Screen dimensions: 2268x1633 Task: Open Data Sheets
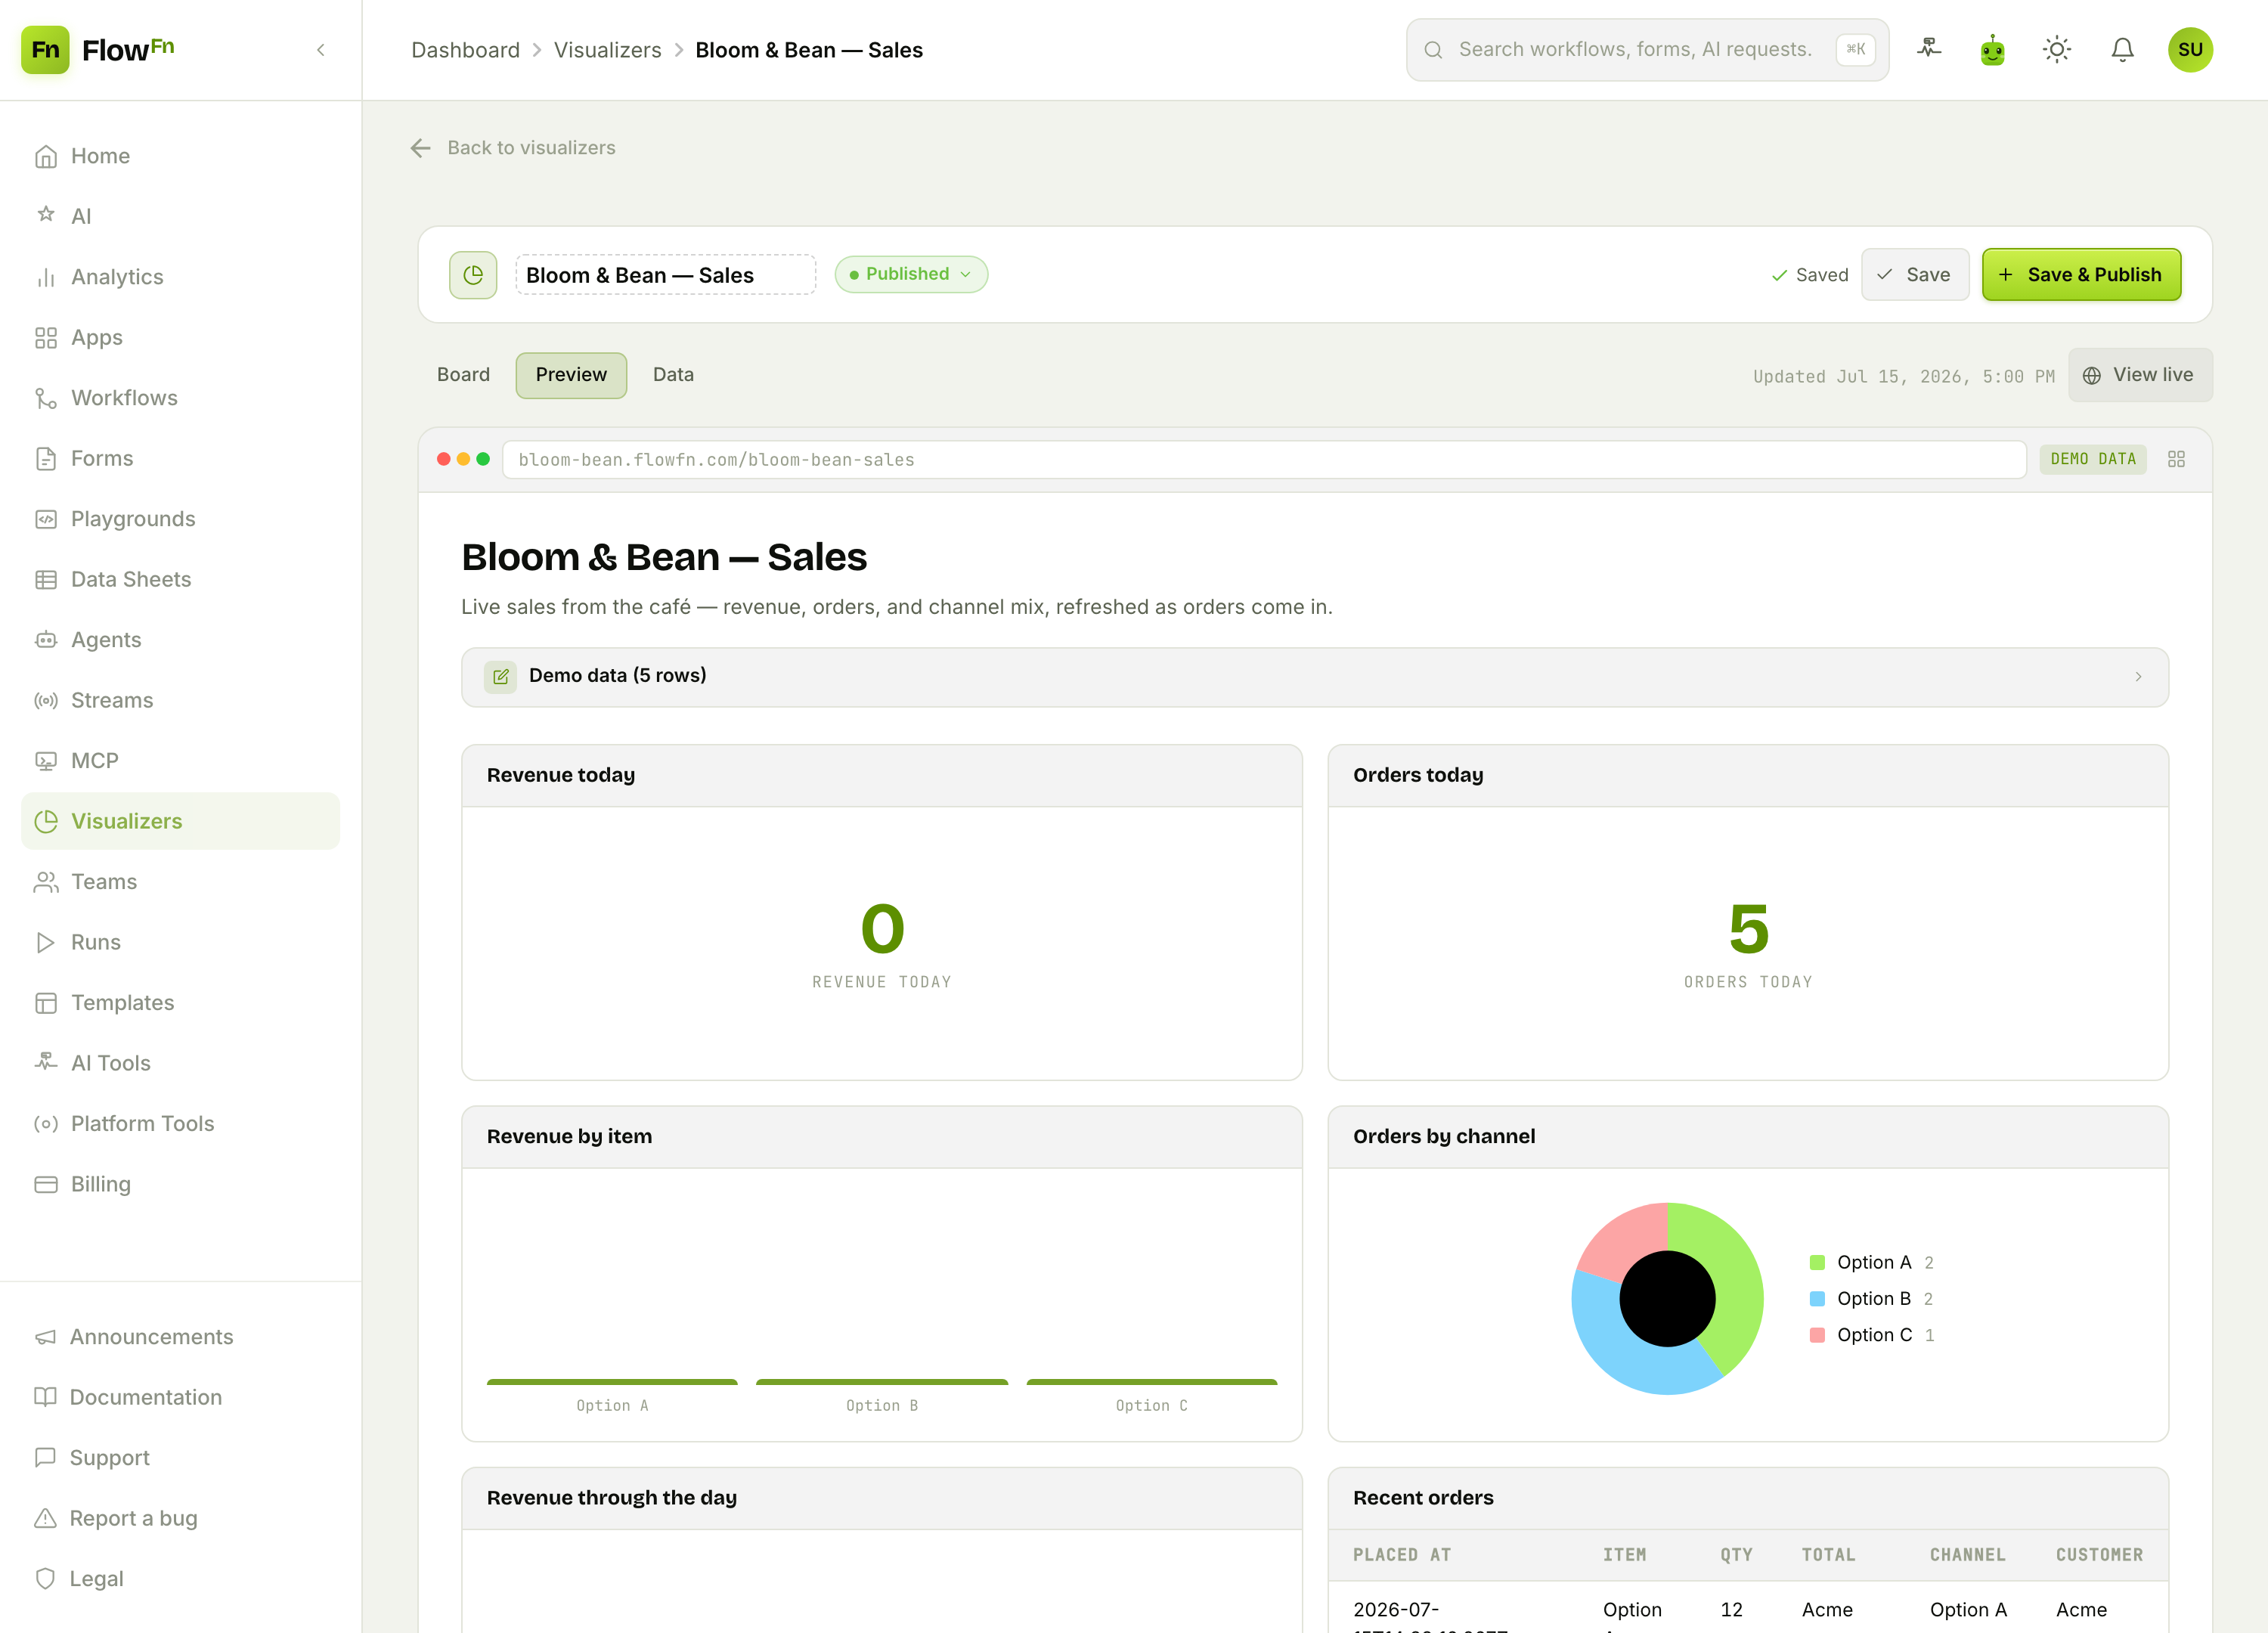coord(180,579)
